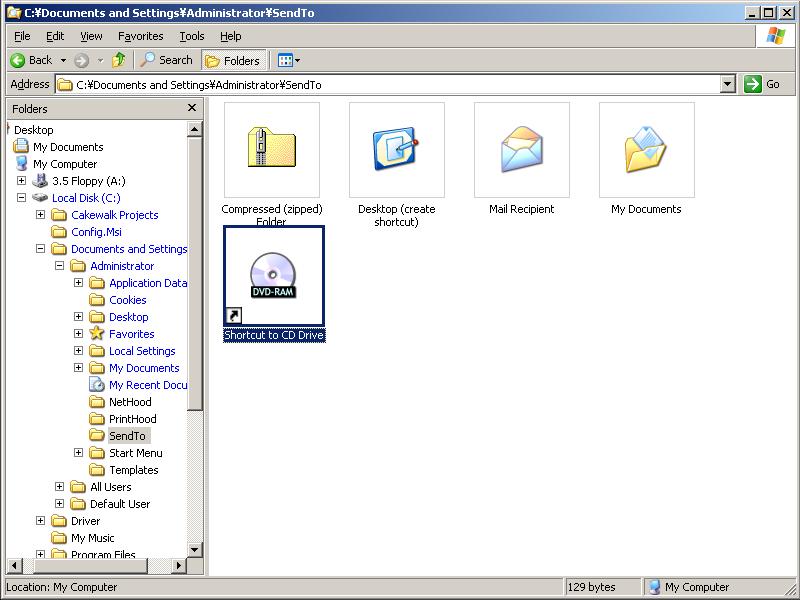Image resolution: width=800 pixels, height=600 pixels.
Task: Click the Search magnifier button
Action: coord(166,60)
